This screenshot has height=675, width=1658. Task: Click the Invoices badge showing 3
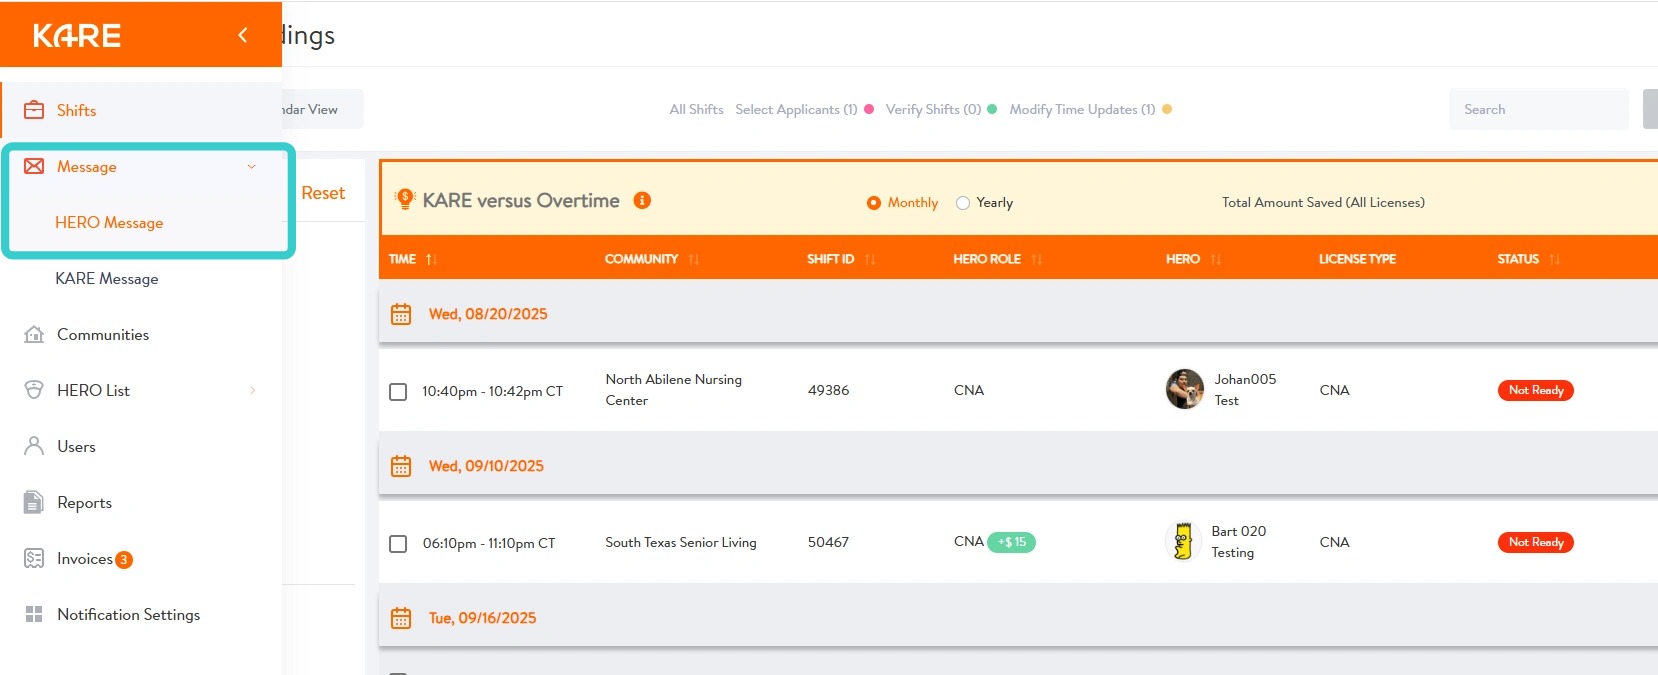[124, 560]
